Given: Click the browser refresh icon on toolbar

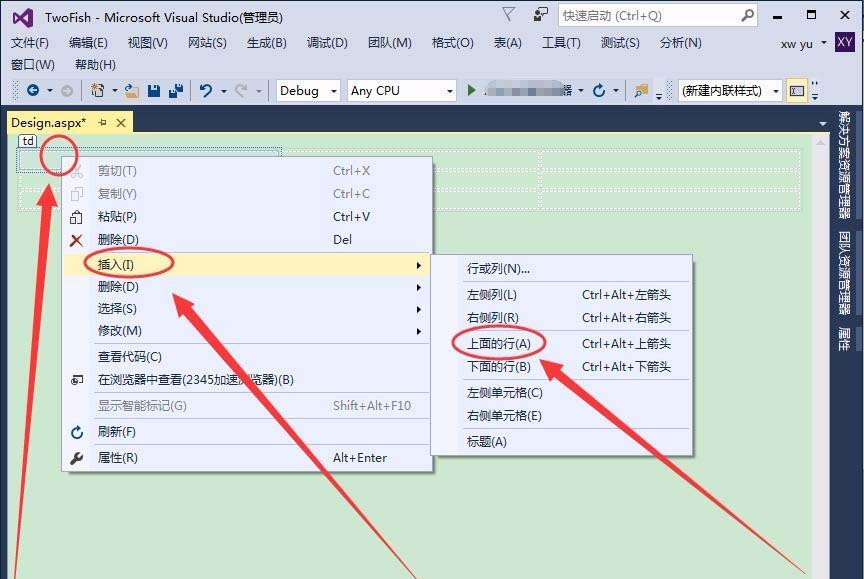Looking at the screenshot, I should coord(598,91).
